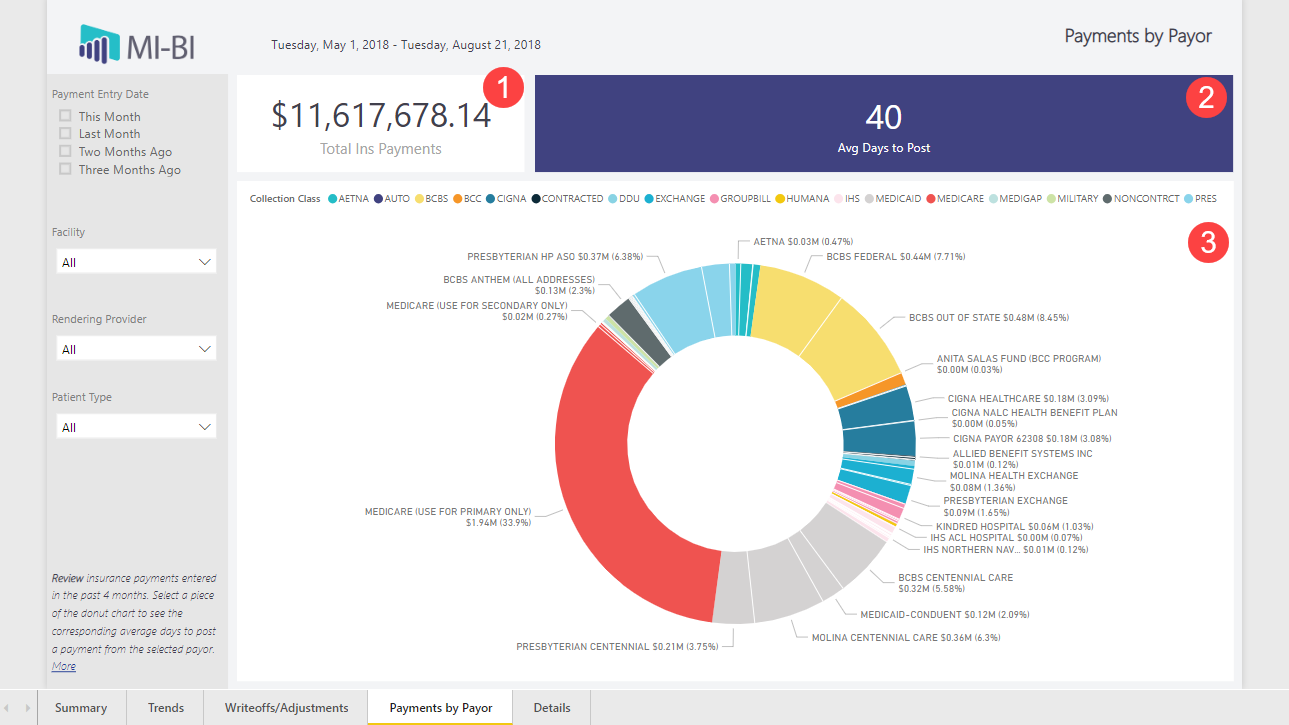Click the HUMANA legend marker
This screenshot has width=1289, height=725.
coord(780,199)
